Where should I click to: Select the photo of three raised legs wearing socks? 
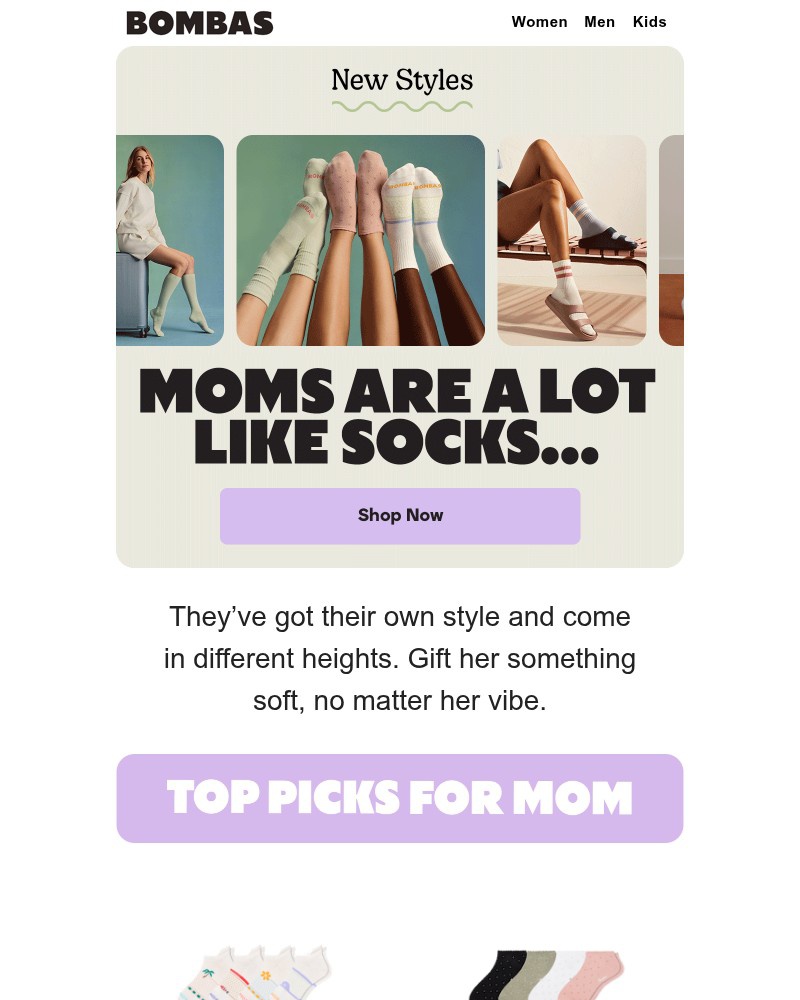point(361,240)
